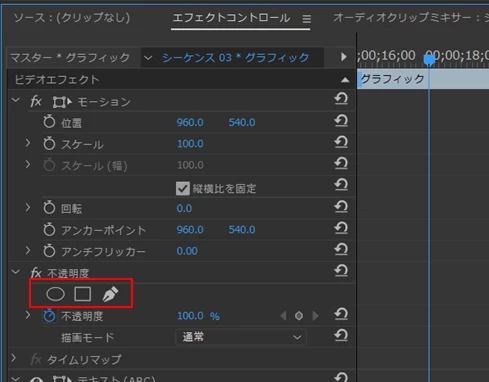Click the アンチフリッカー value 0.00

pyautogui.click(x=187, y=251)
